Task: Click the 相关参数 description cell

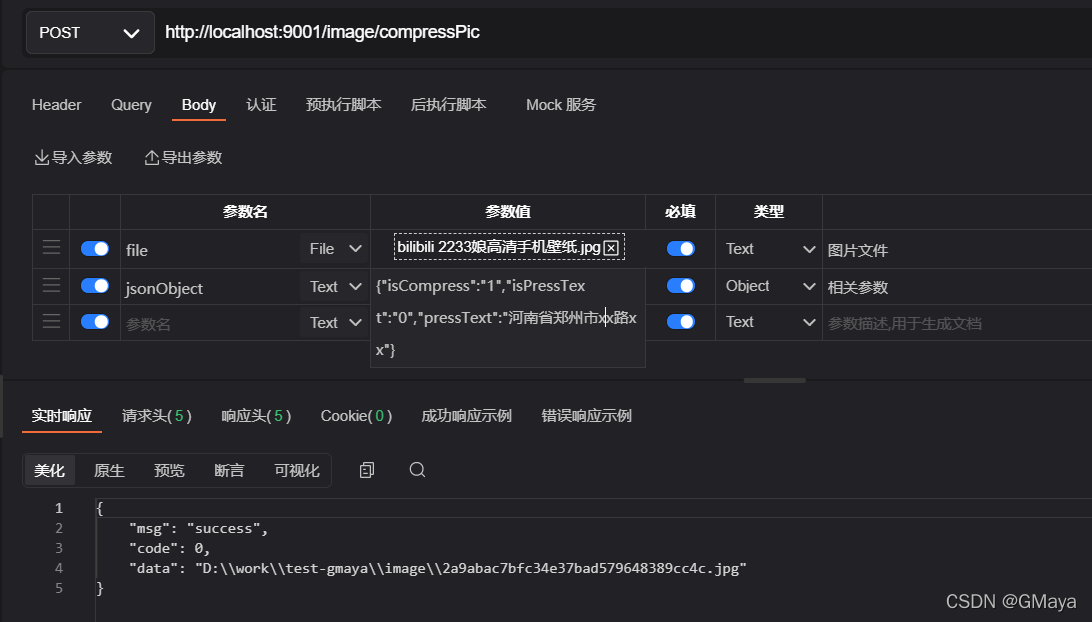Action: (x=957, y=287)
